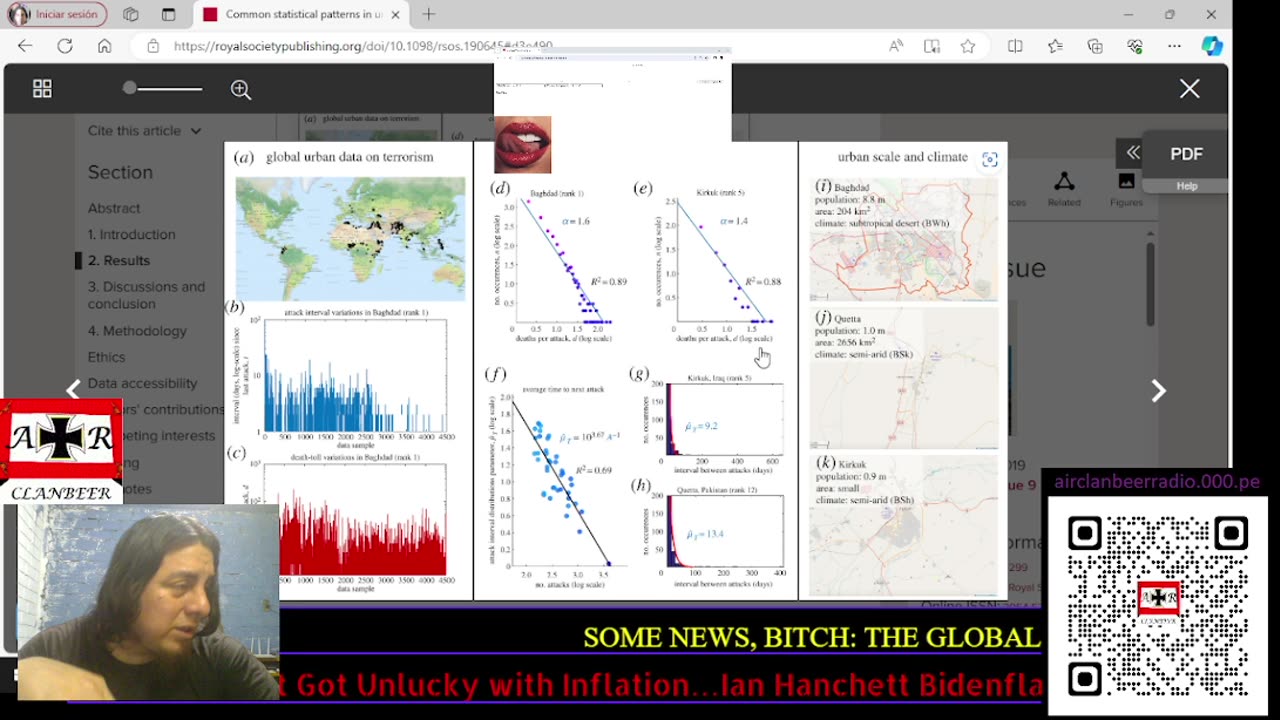Jump to the 1. Introduction section
Image resolution: width=1280 pixels, height=720 pixels.
pyautogui.click(x=131, y=234)
